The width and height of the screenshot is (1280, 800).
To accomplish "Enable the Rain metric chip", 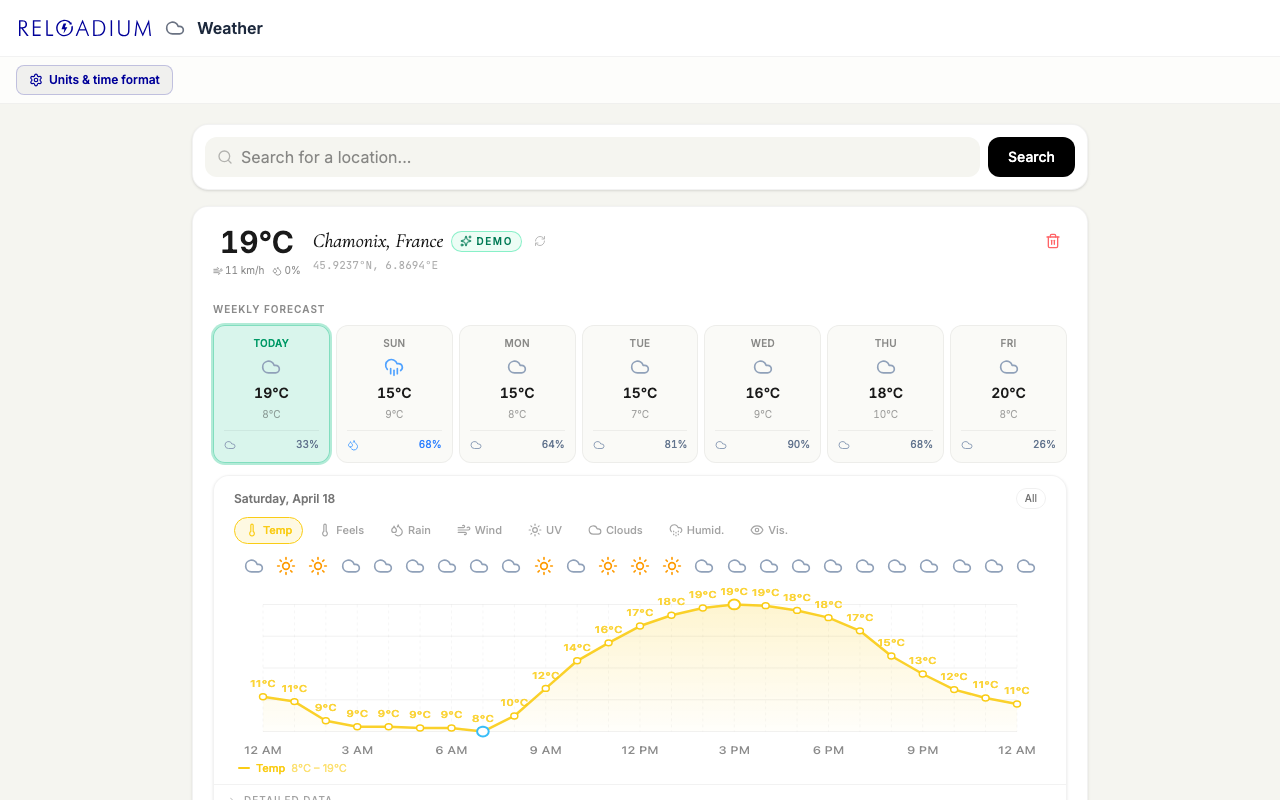I will [x=410, y=530].
